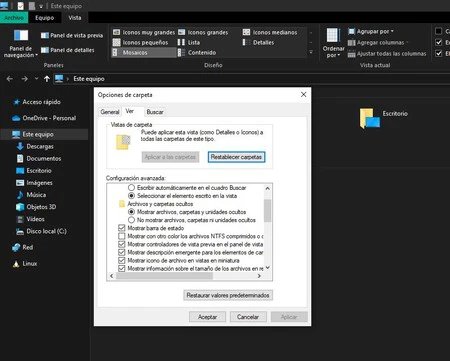The height and width of the screenshot is (361, 450).
Task: Click the vertical scrollbar down arrow
Action: click(268, 268)
